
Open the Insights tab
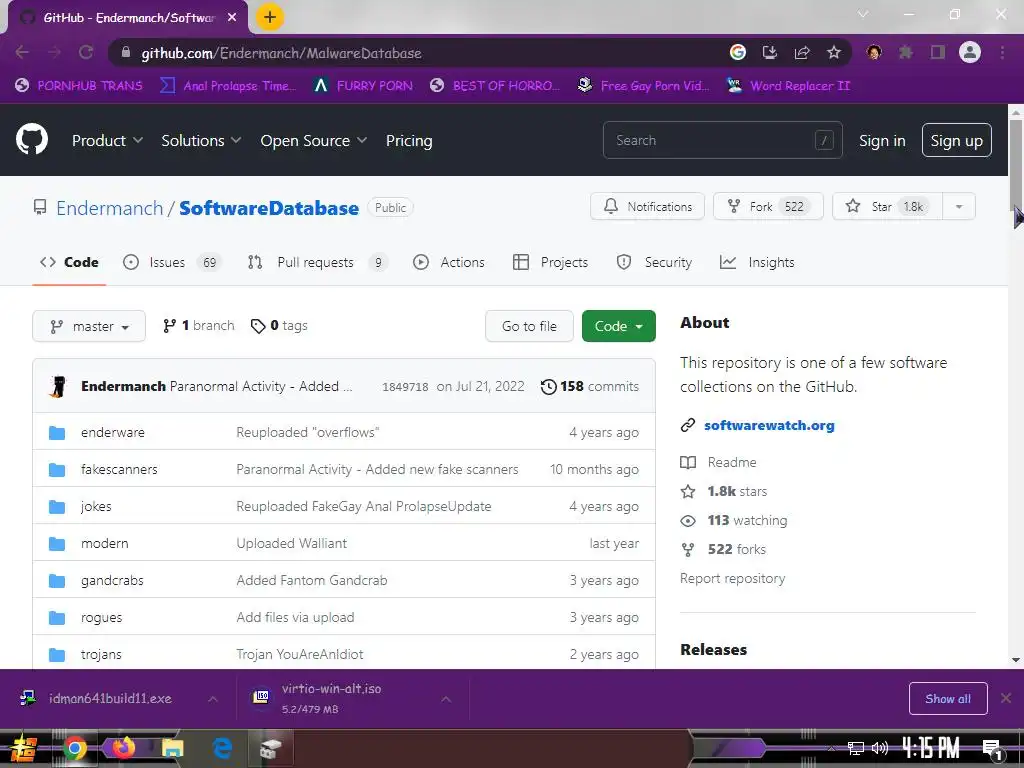point(757,262)
